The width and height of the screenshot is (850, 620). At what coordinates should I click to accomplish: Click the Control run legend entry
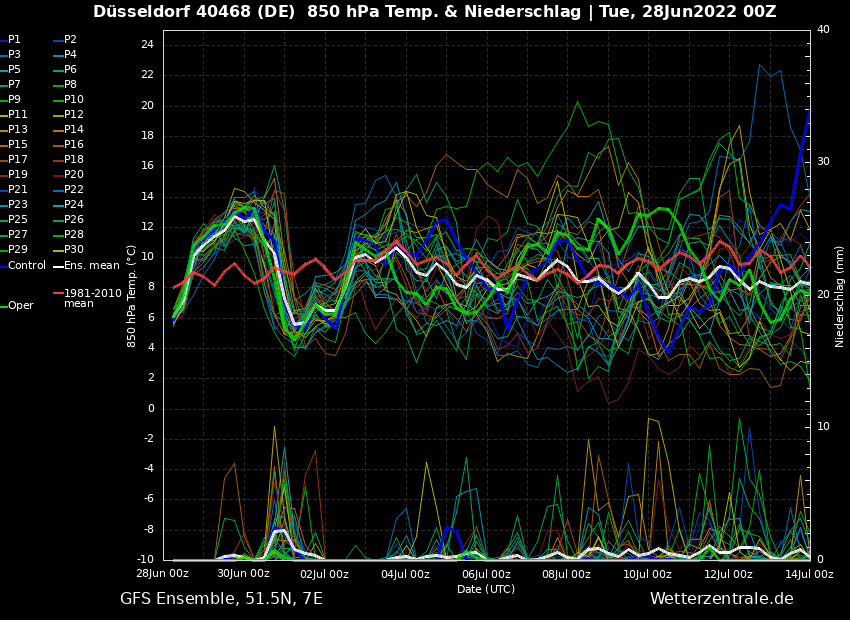(x=27, y=266)
